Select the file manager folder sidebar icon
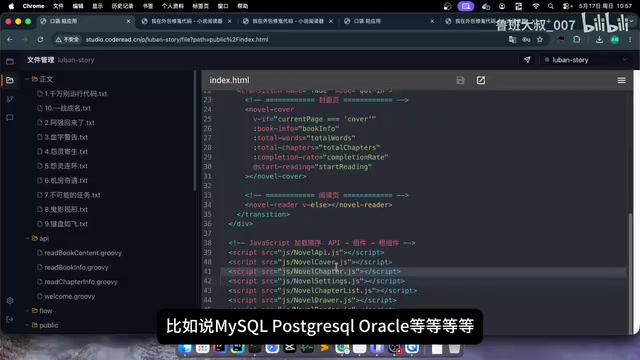This screenshot has height=360, width=640. coord(10,80)
